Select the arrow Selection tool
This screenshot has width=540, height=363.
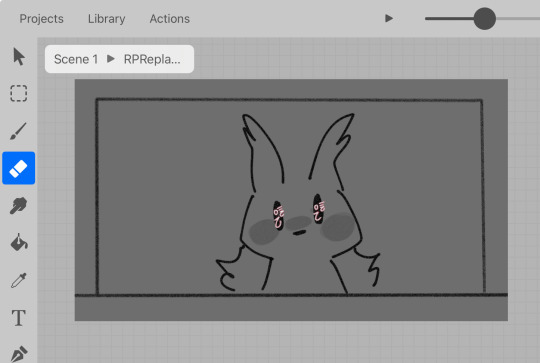[x=19, y=56]
